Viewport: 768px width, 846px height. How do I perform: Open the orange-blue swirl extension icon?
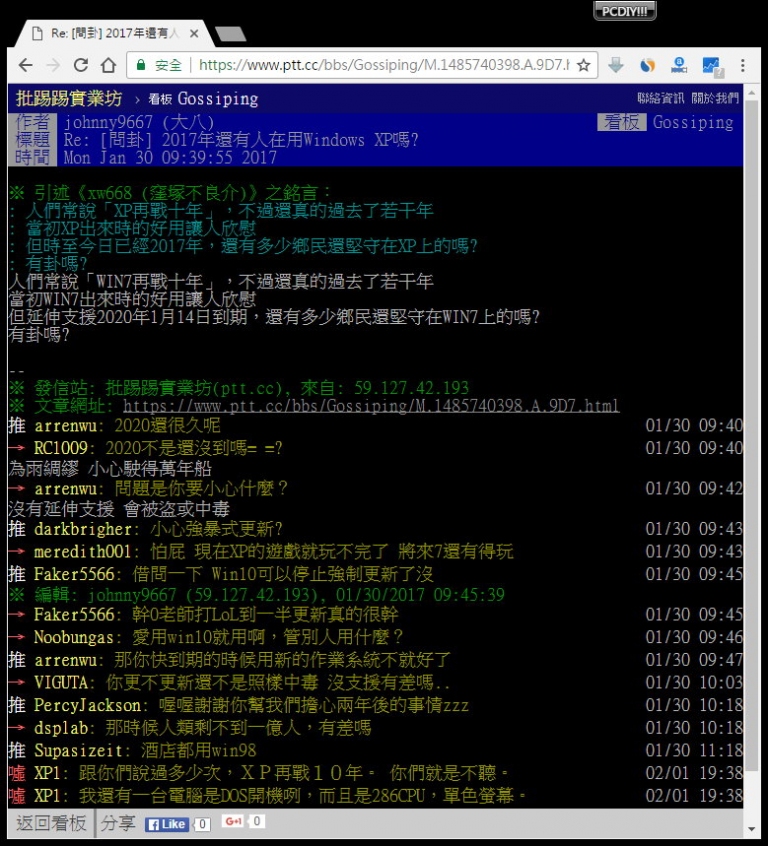(x=647, y=65)
